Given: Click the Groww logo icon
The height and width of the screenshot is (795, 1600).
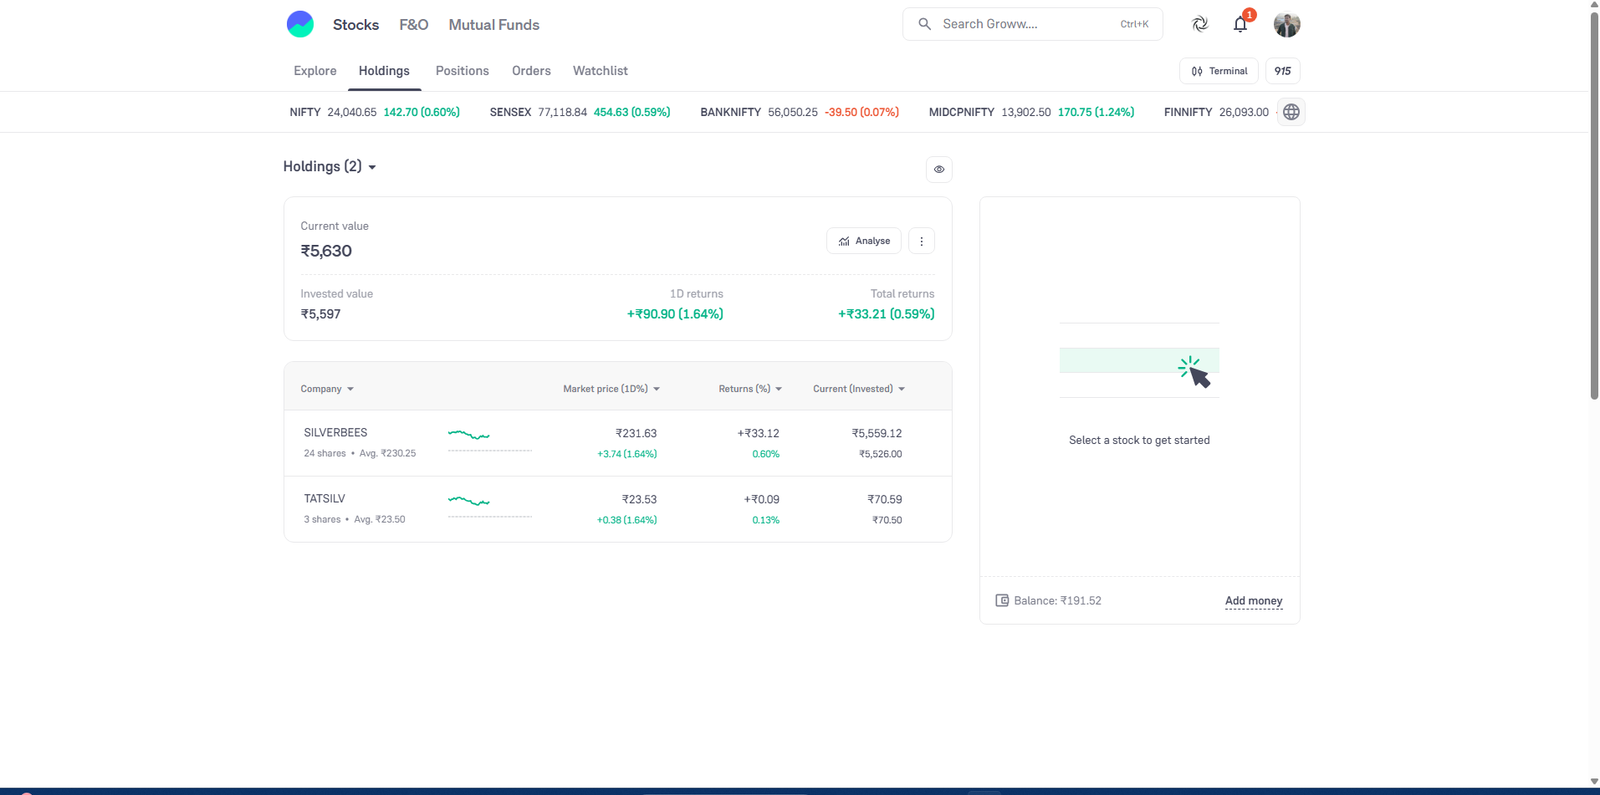Looking at the screenshot, I should pos(300,24).
